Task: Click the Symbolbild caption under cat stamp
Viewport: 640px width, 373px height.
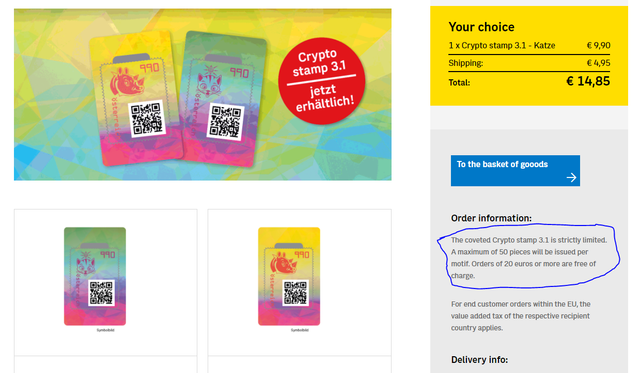Action: 105,330
